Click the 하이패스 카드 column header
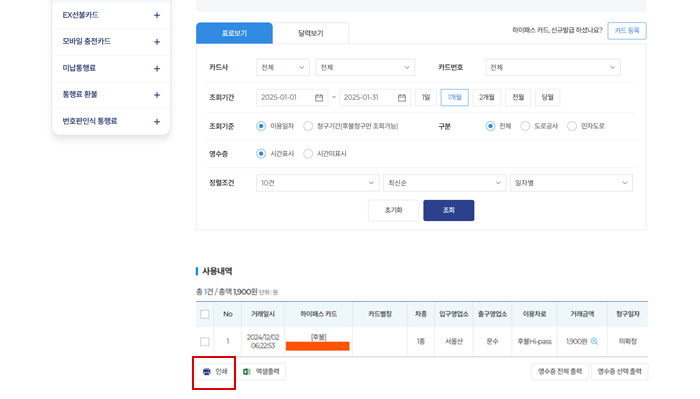This screenshot has width=700, height=399. (318, 314)
